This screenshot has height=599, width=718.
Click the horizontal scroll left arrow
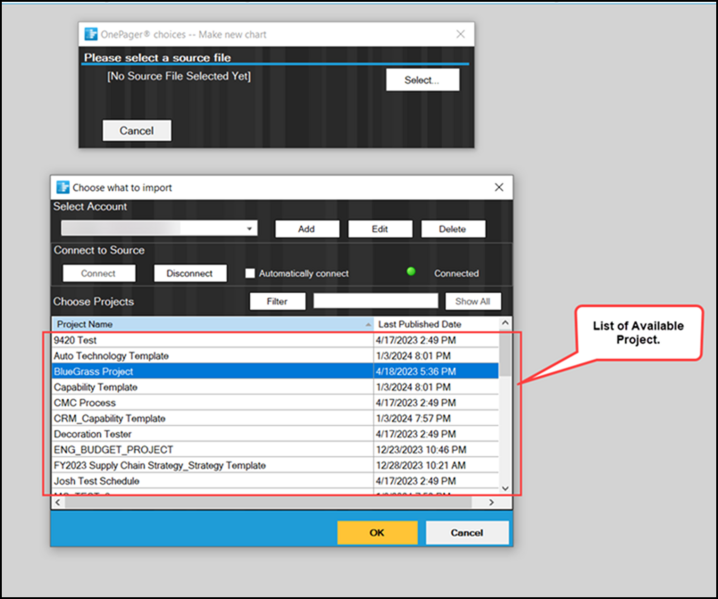click(x=58, y=502)
